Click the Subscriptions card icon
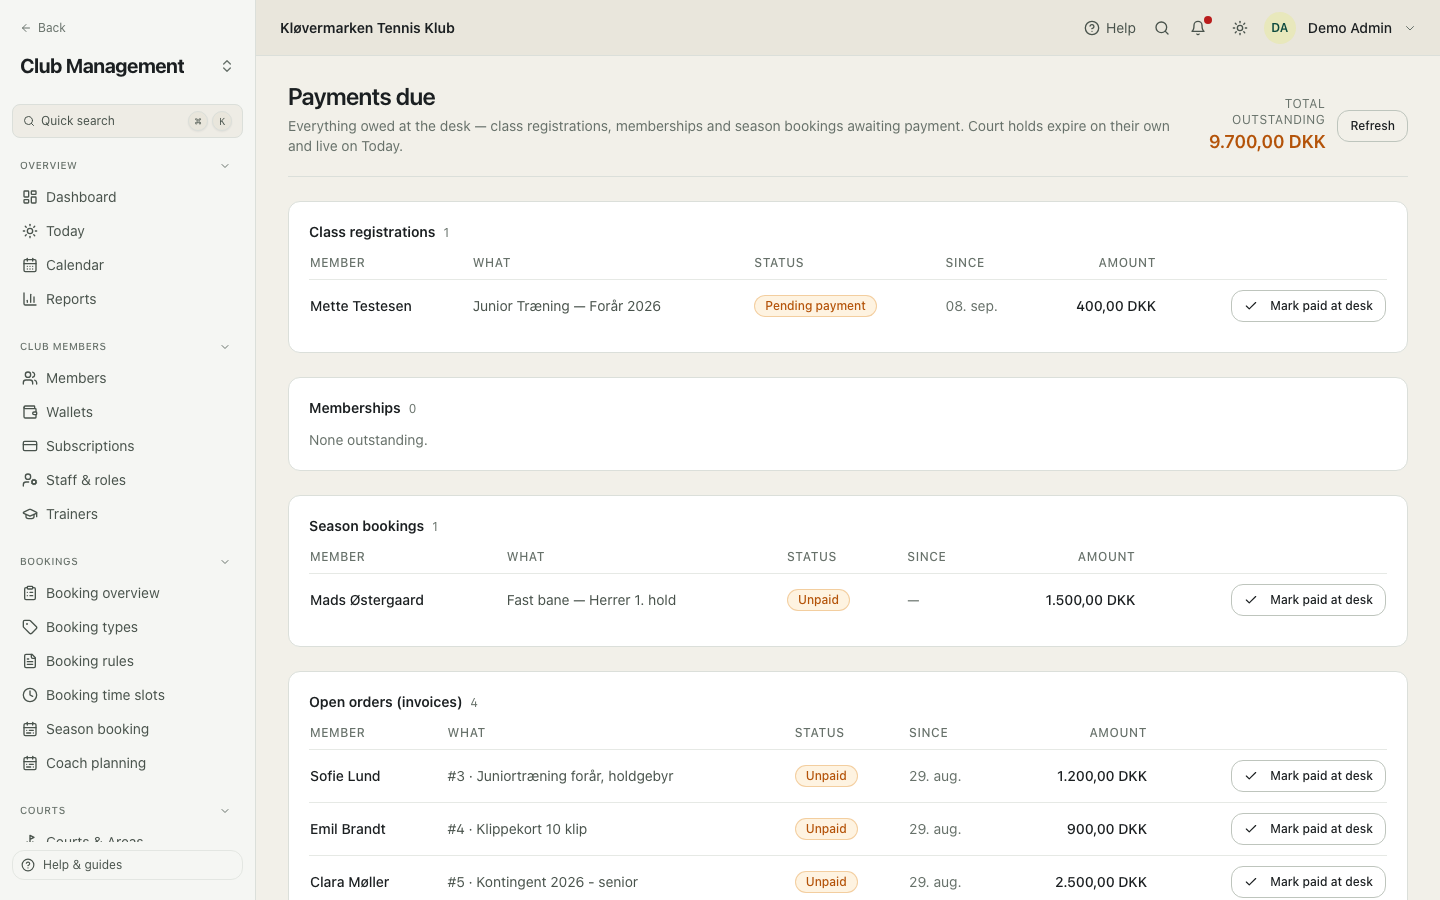 coord(30,446)
